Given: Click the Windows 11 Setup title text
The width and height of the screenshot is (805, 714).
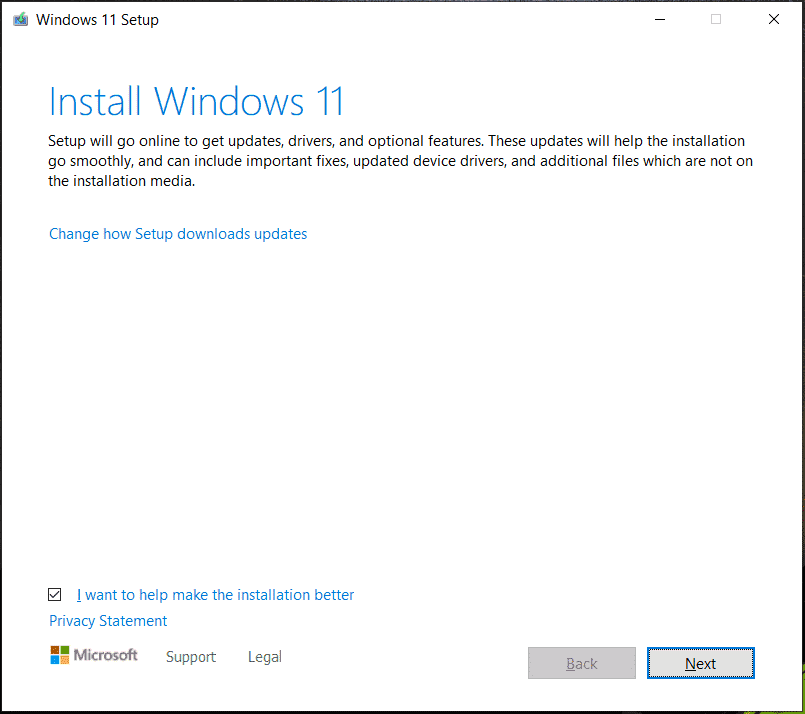Looking at the screenshot, I should pyautogui.click(x=97, y=20).
